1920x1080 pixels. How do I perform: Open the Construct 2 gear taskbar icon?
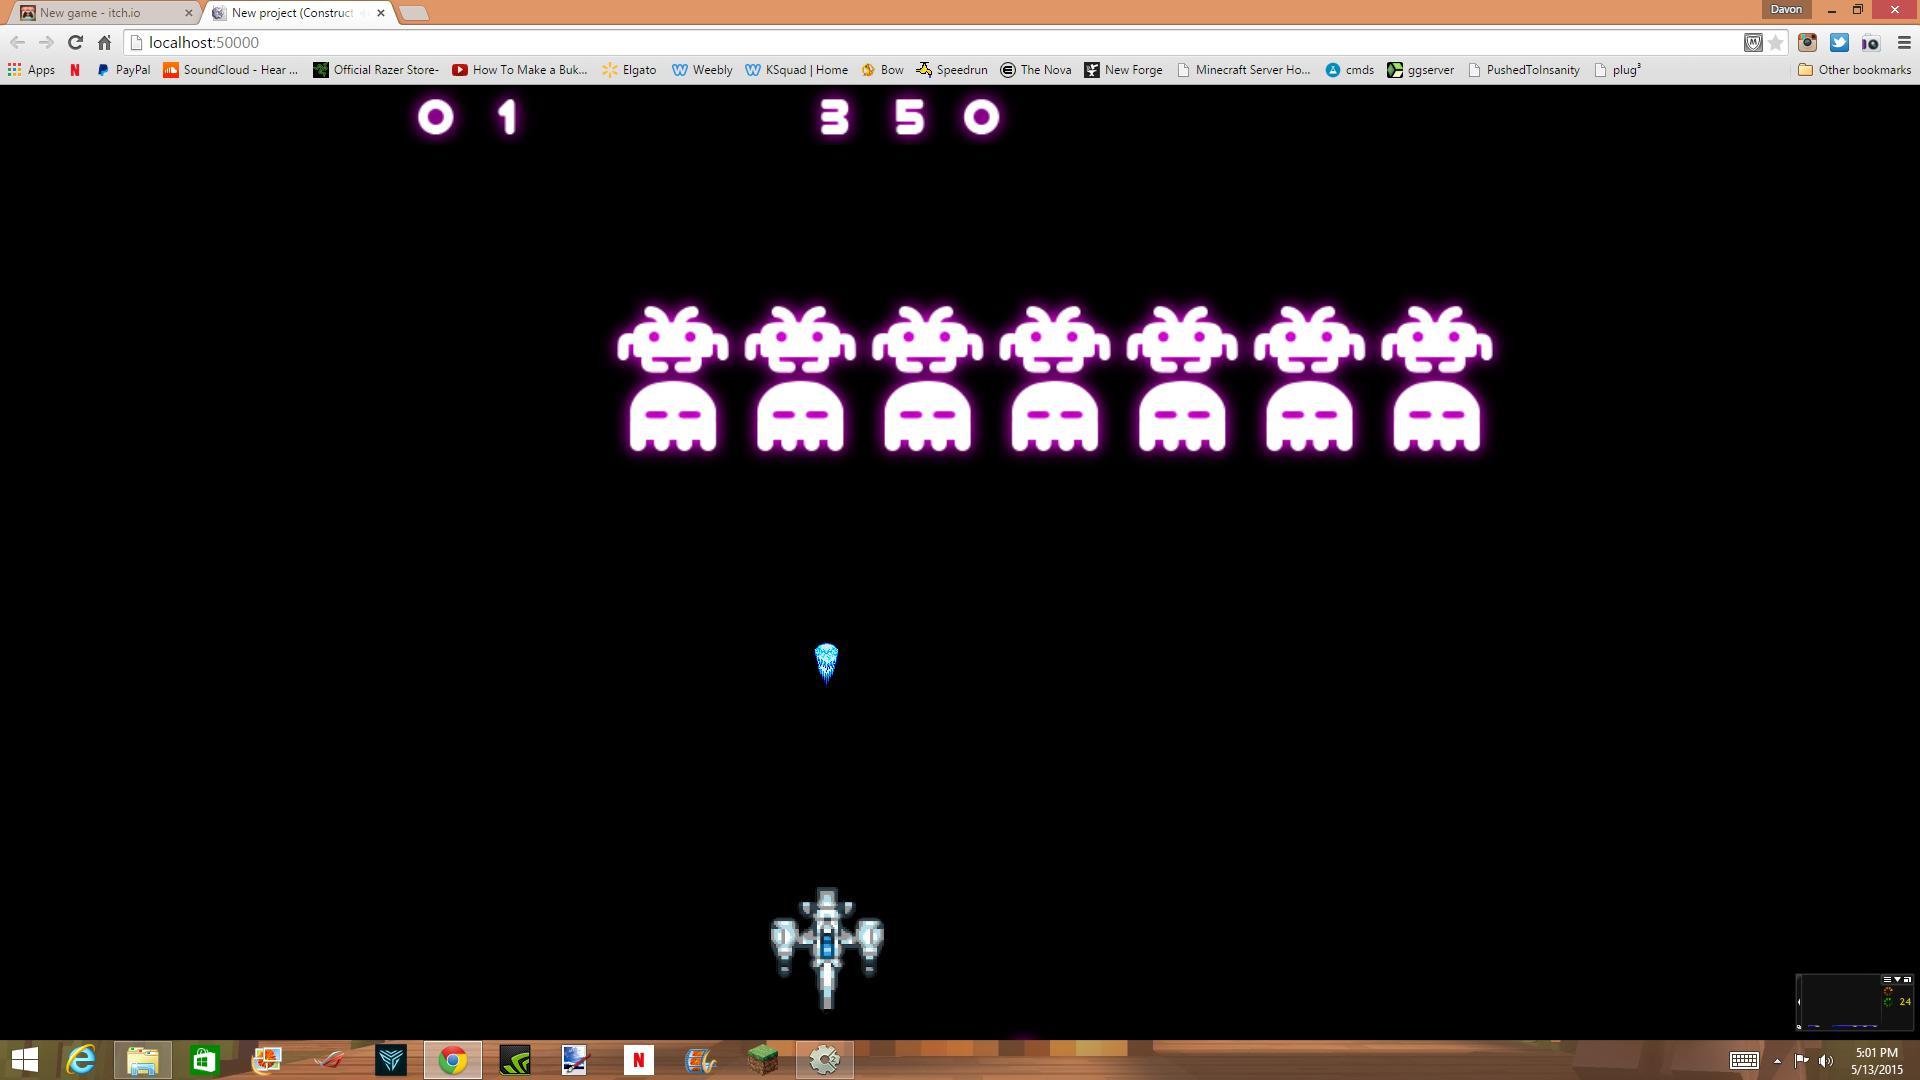click(824, 1060)
